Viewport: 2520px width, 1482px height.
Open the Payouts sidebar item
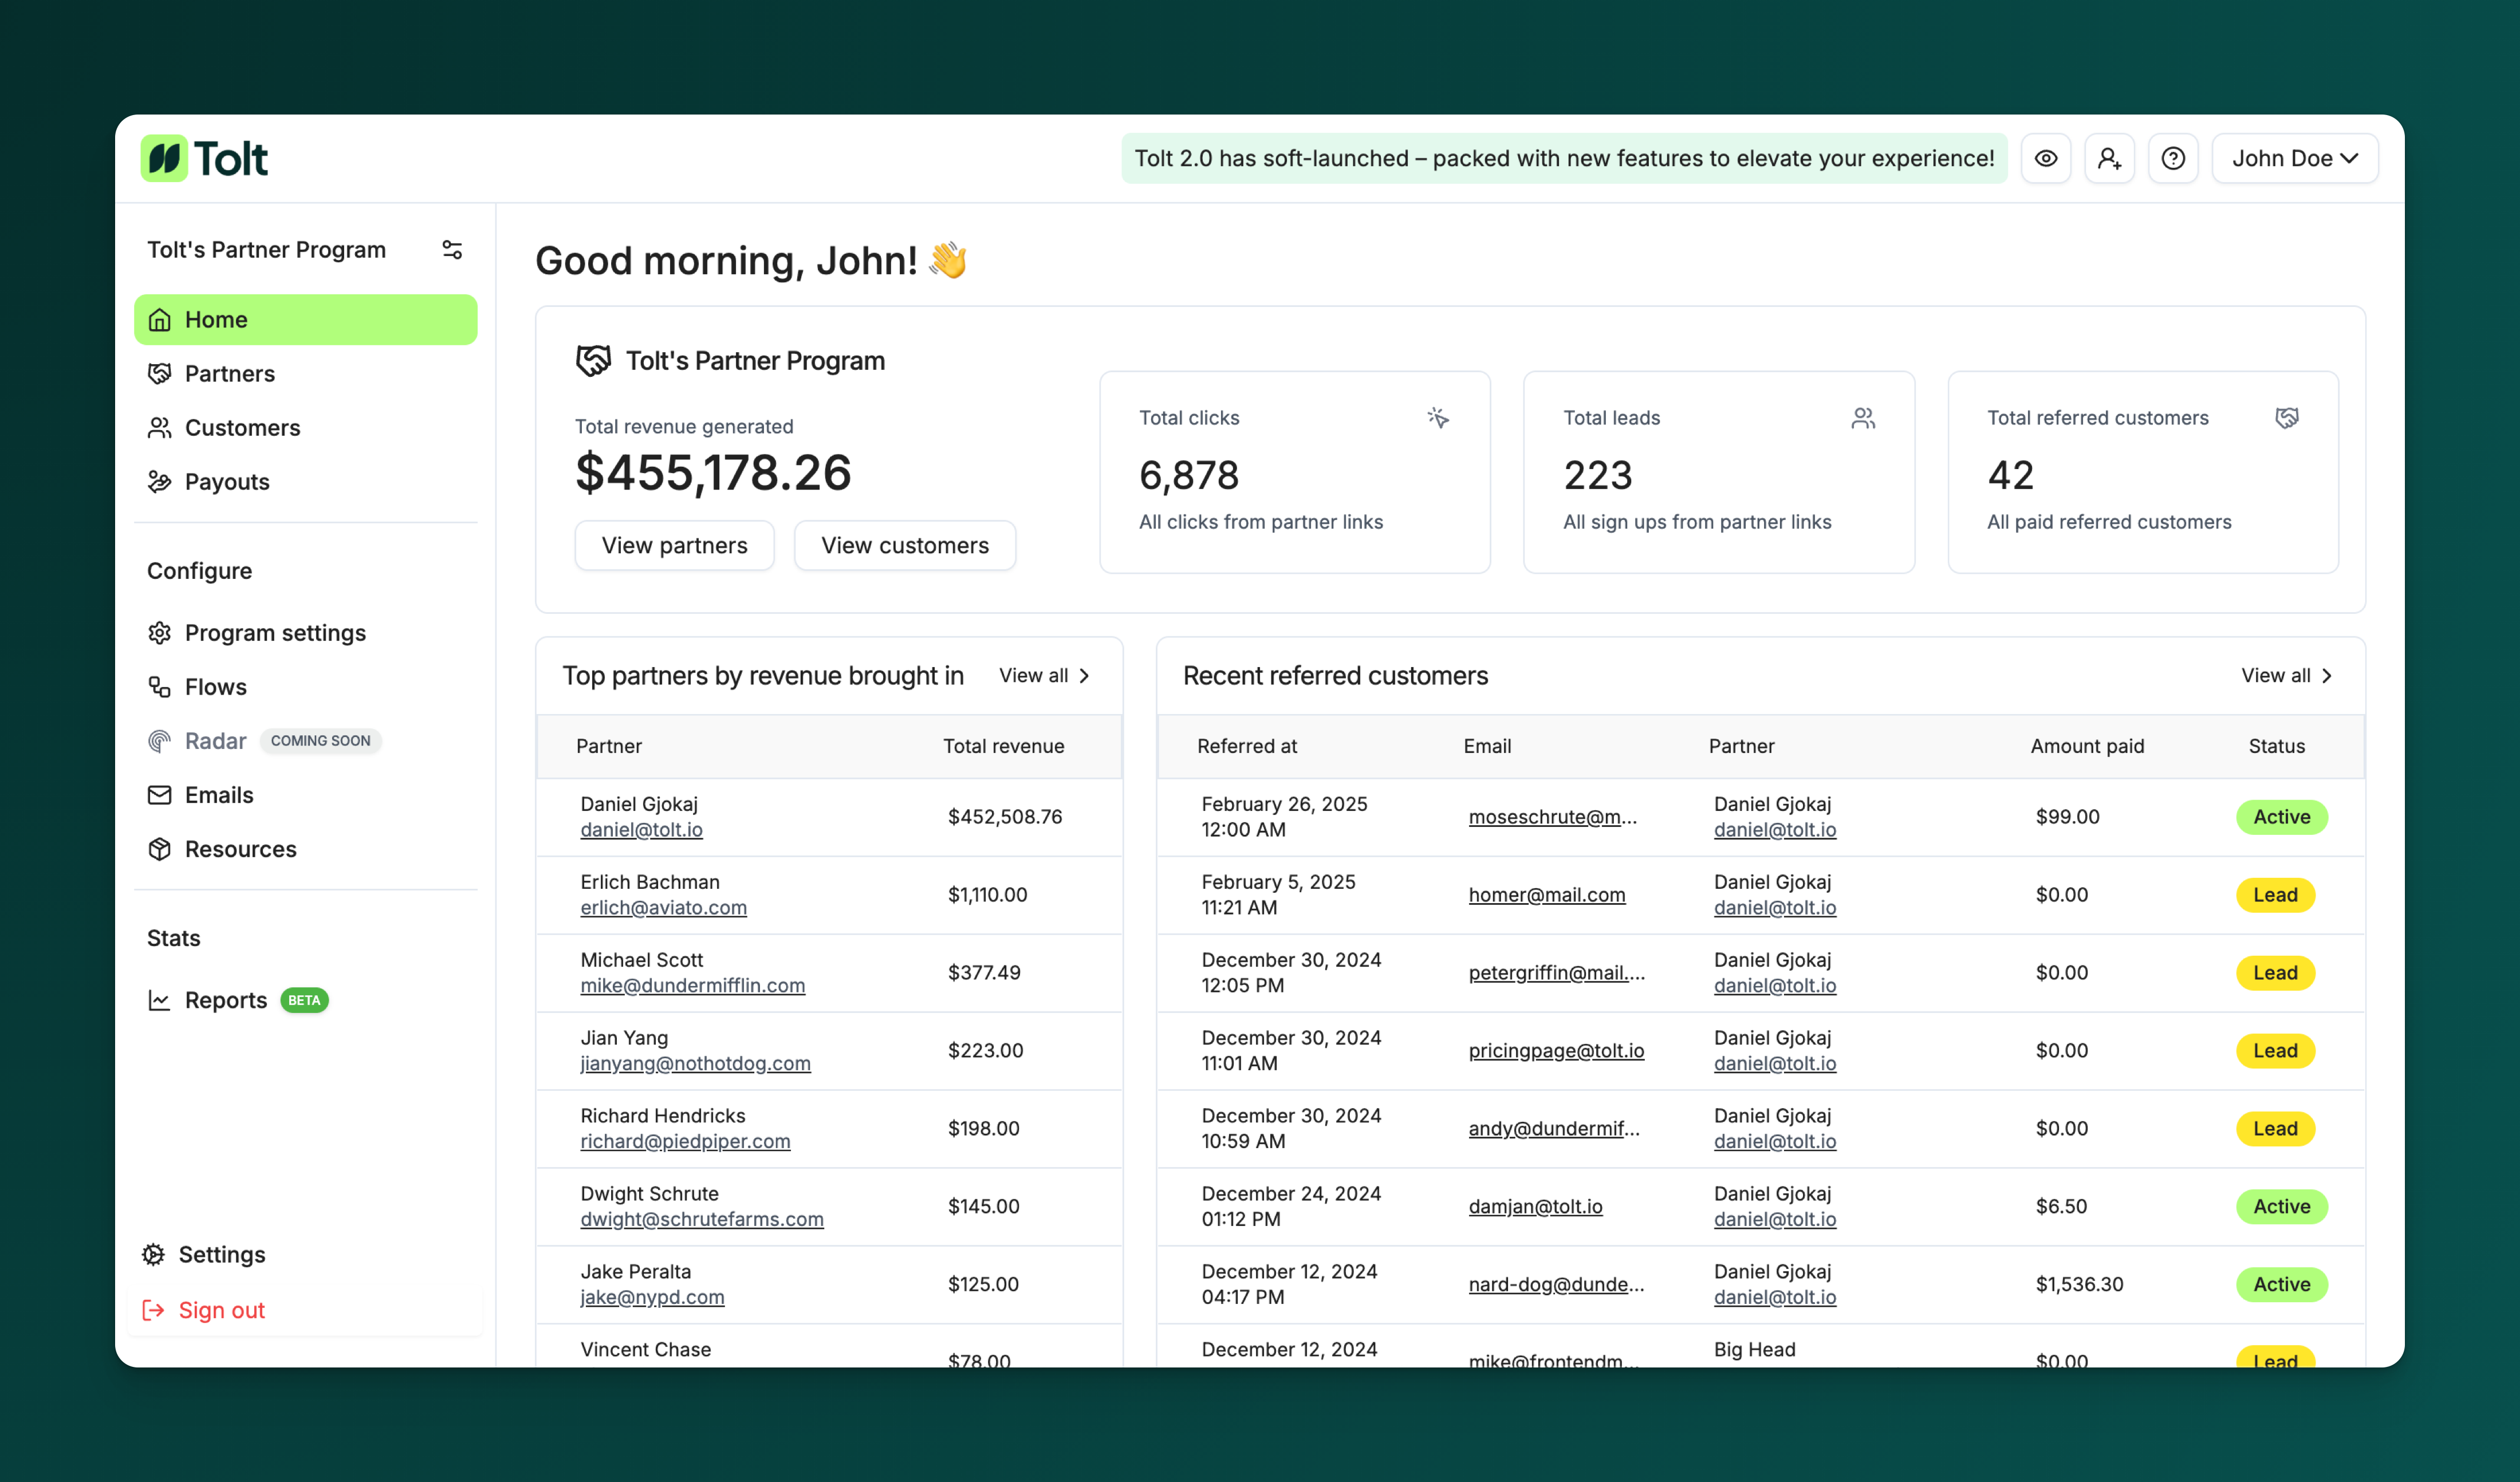227,481
